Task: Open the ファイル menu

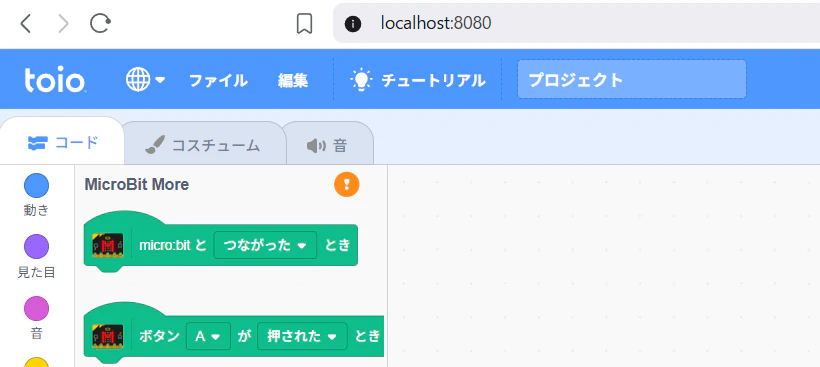Action: coord(218,81)
